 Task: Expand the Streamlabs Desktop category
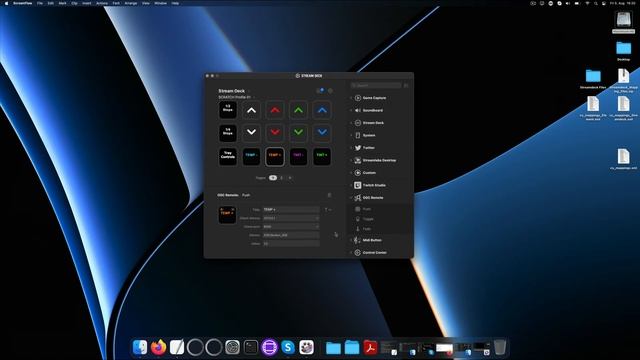point(380,160)
